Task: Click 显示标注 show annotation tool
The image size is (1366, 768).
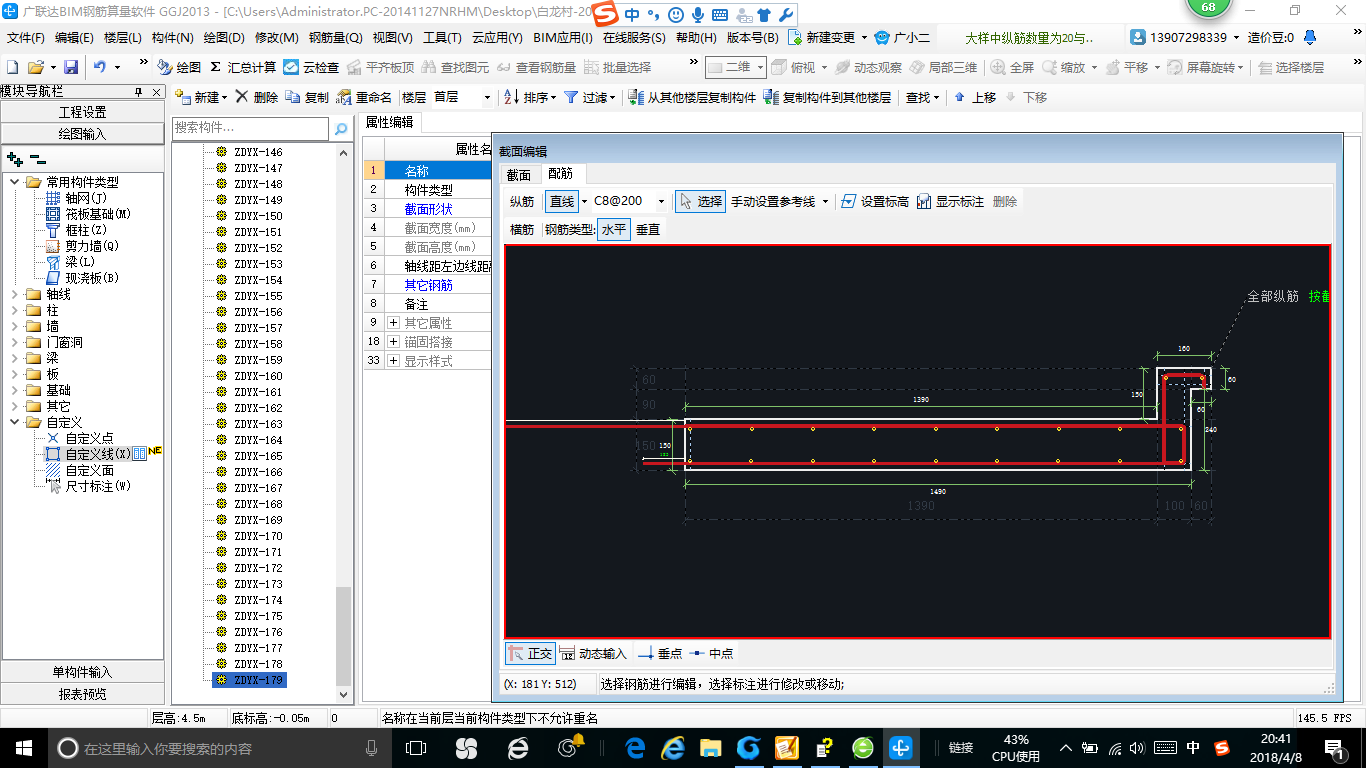Action: [950, 201]
